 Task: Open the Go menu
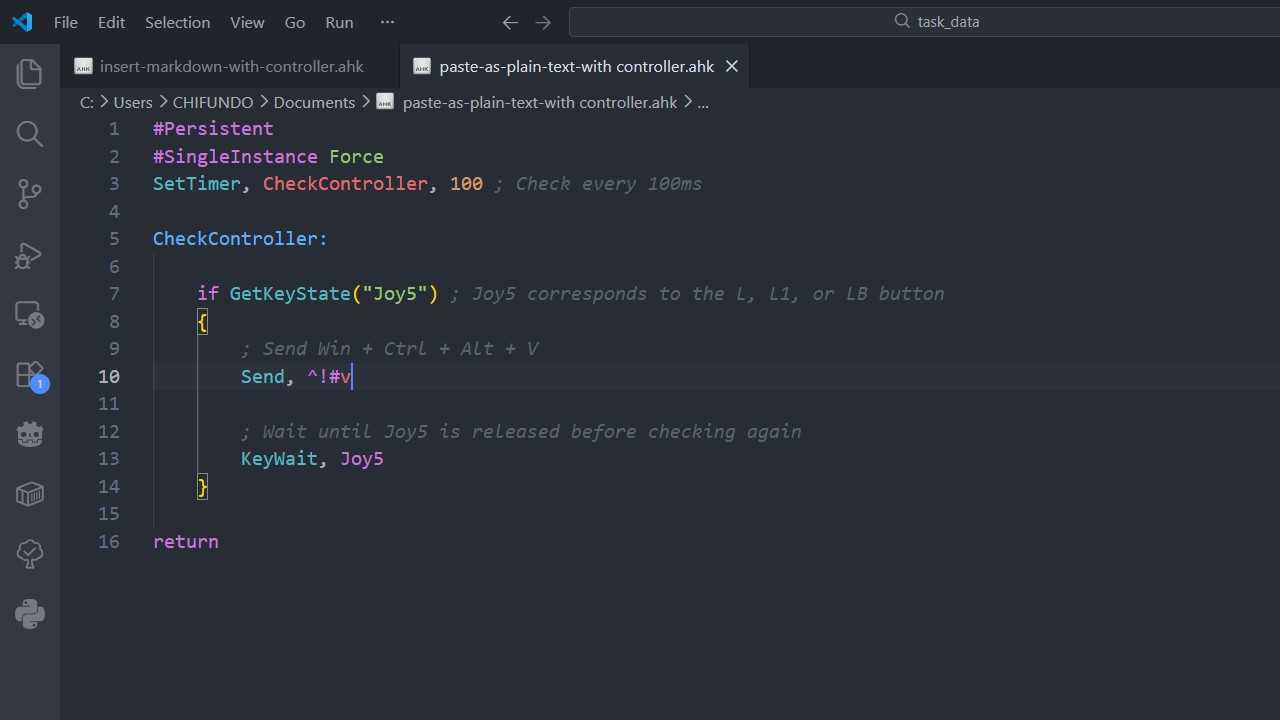(295, 22)
